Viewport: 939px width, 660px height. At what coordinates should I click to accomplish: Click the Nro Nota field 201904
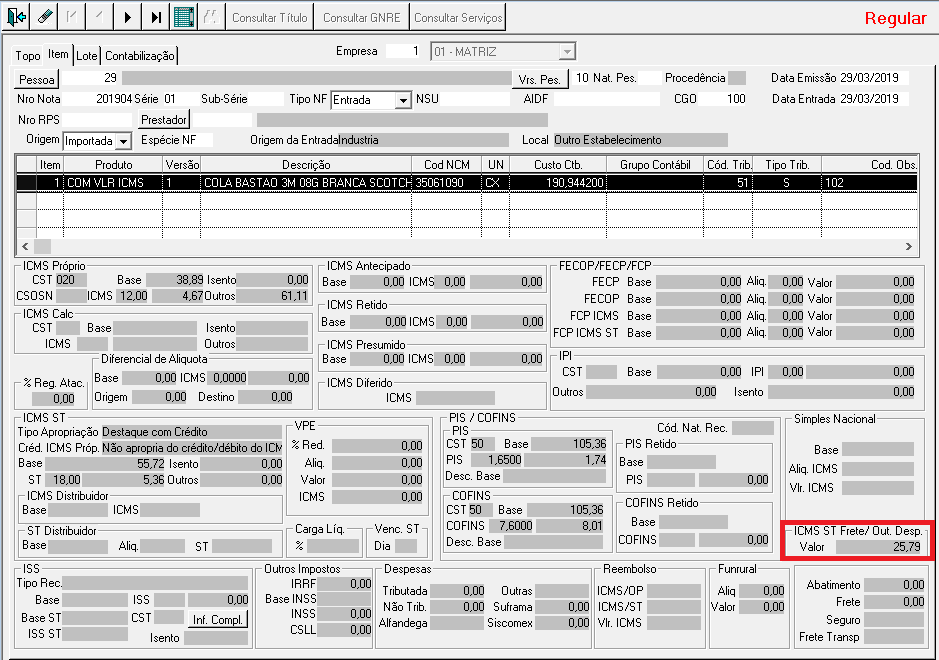(97, 99)
